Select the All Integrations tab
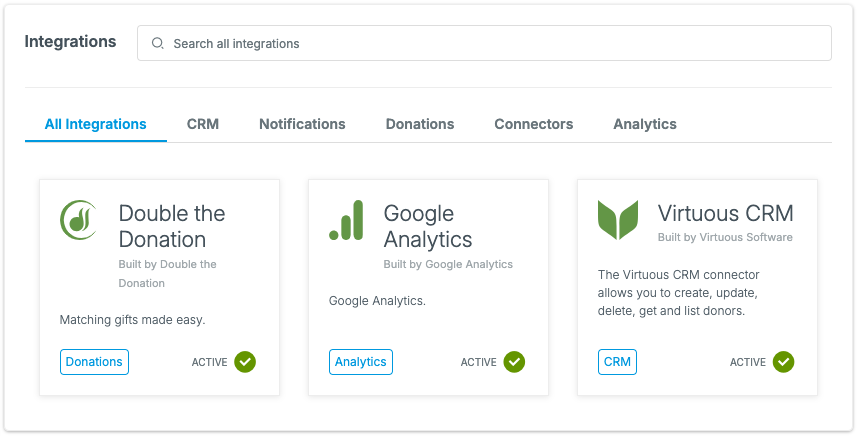The width and height of the screenshot is (857, 436). (x=96, y=124)
